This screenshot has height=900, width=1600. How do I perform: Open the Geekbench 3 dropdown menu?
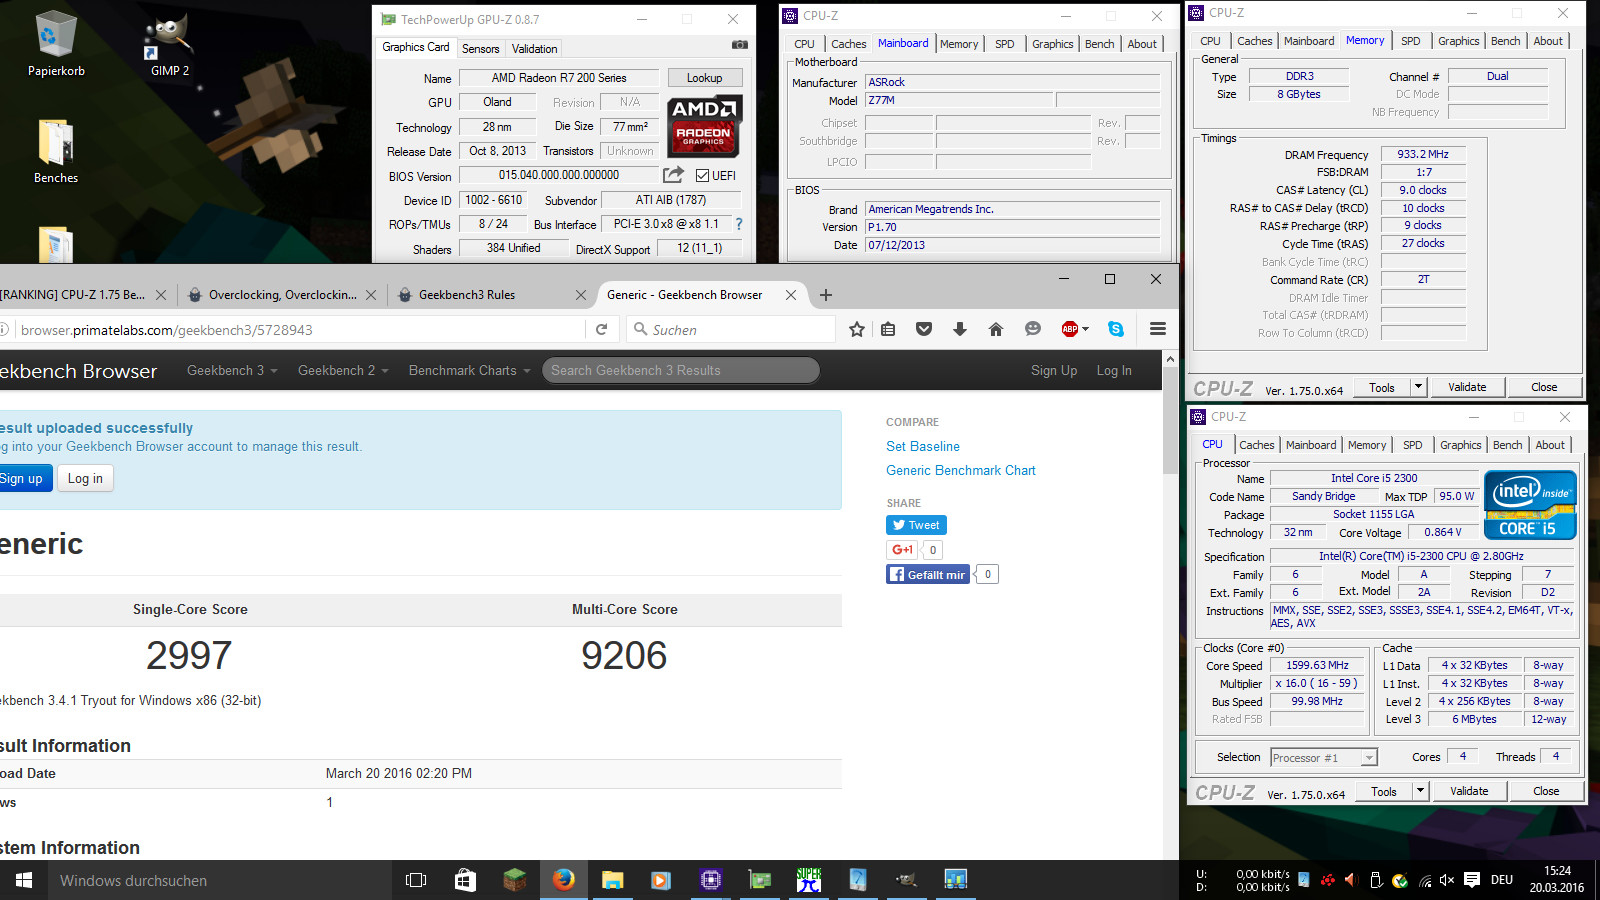232,370
